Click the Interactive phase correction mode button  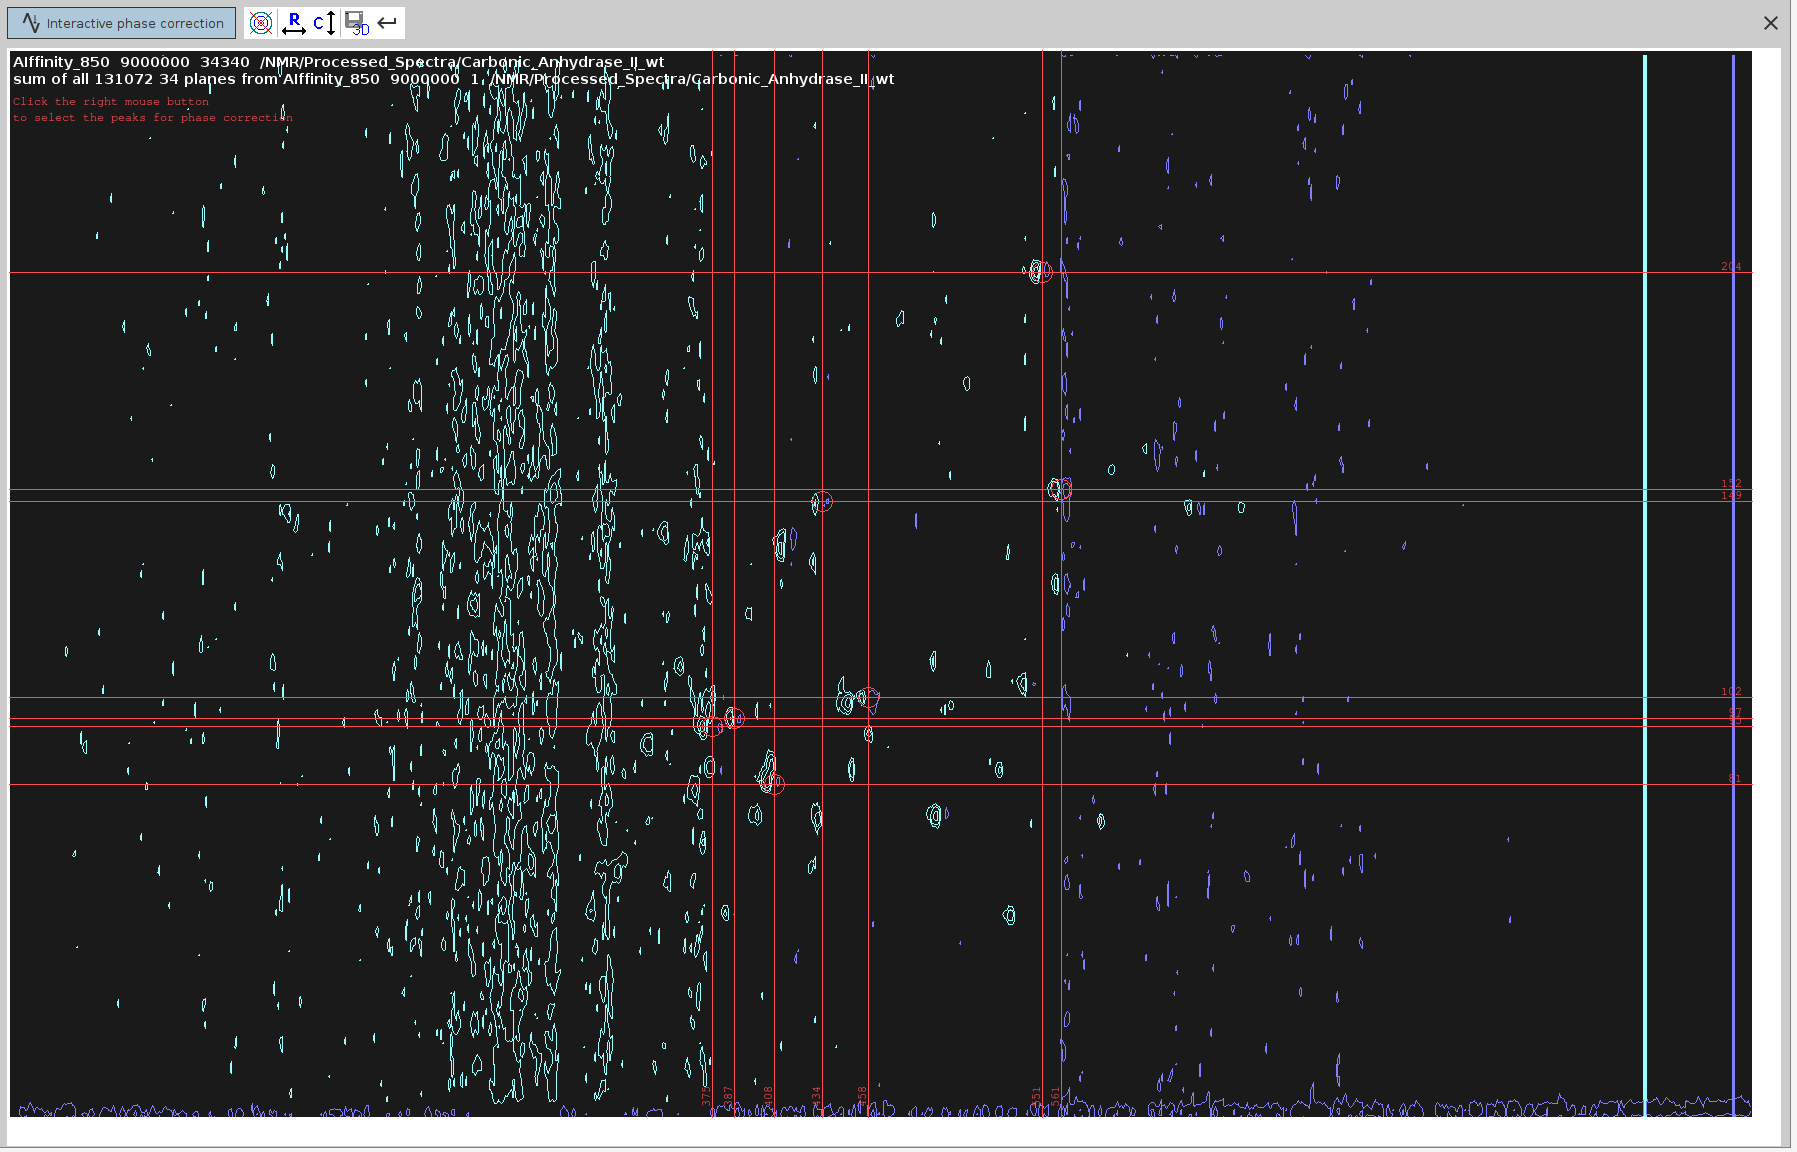click(122, 23)
